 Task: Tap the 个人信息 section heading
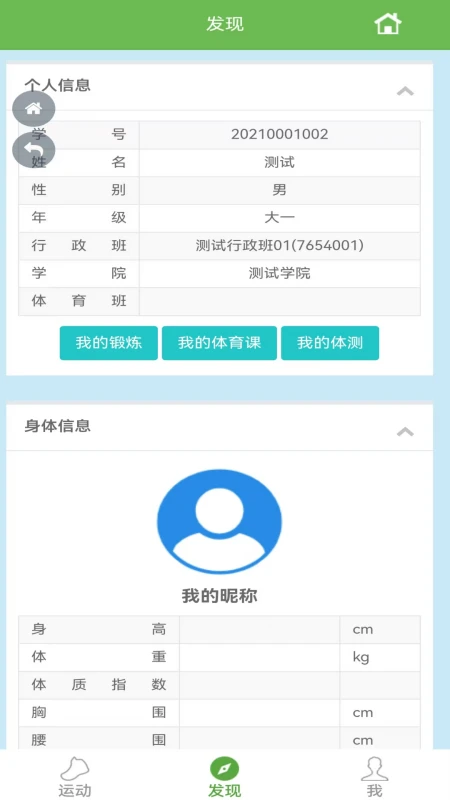[x=58, y=85]
